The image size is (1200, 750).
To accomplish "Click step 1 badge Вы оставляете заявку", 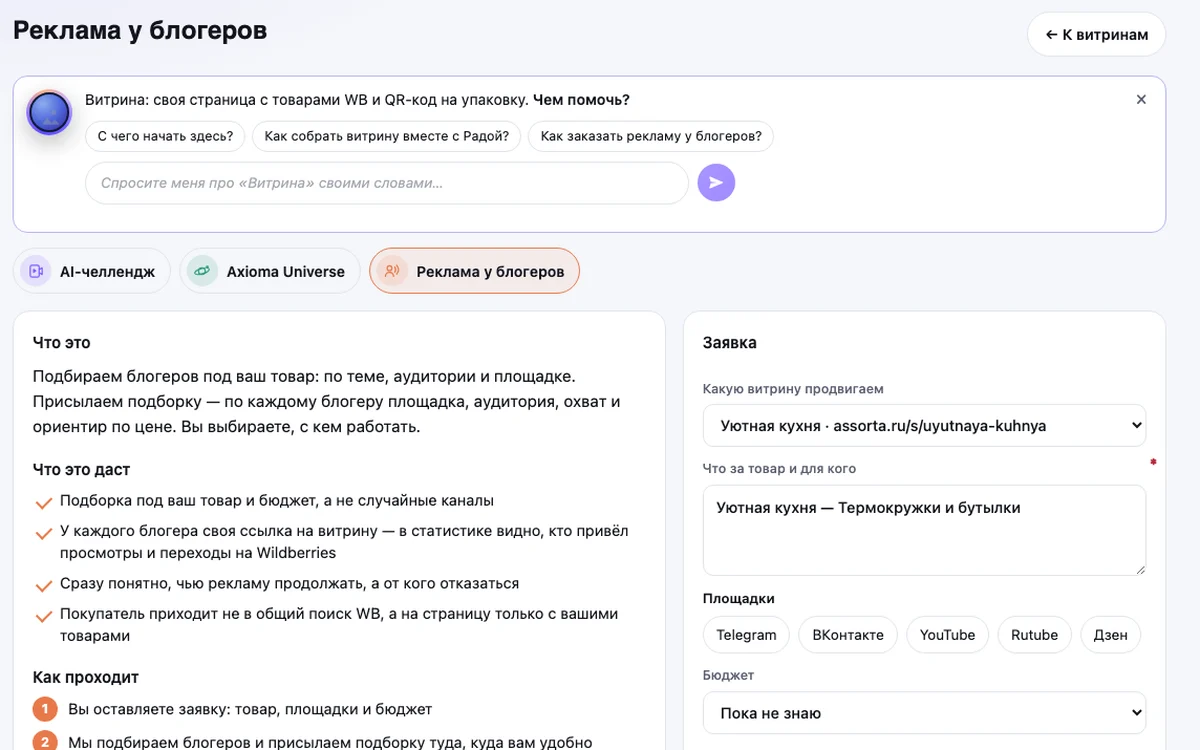I will tap(45, 709).
